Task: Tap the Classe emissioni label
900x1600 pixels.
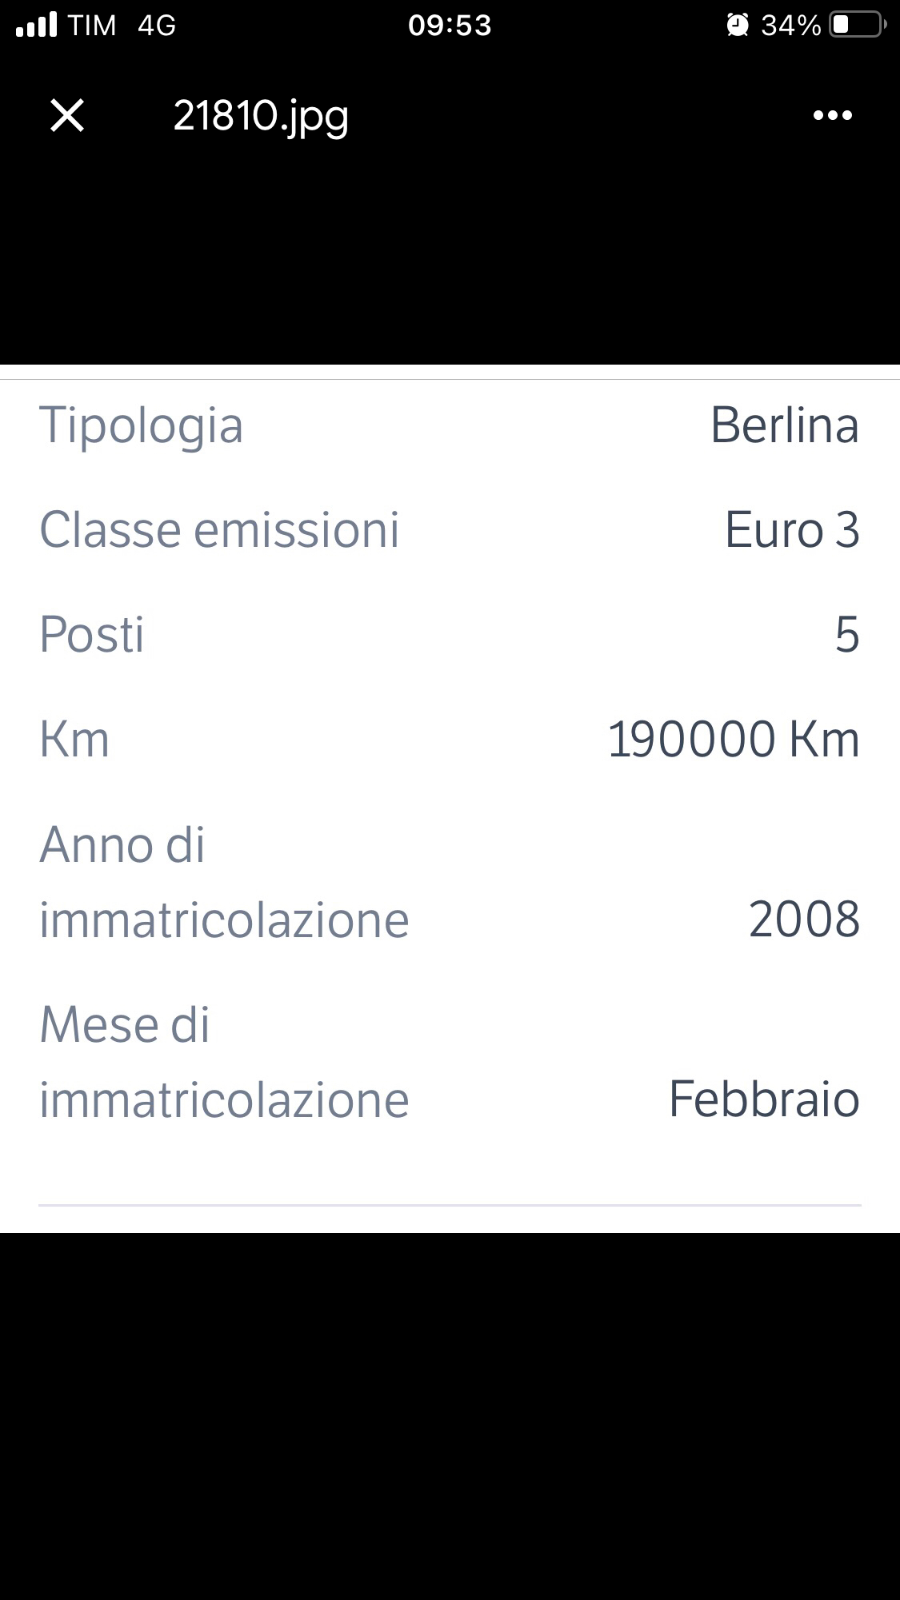Action: click(x=219, y=530)
